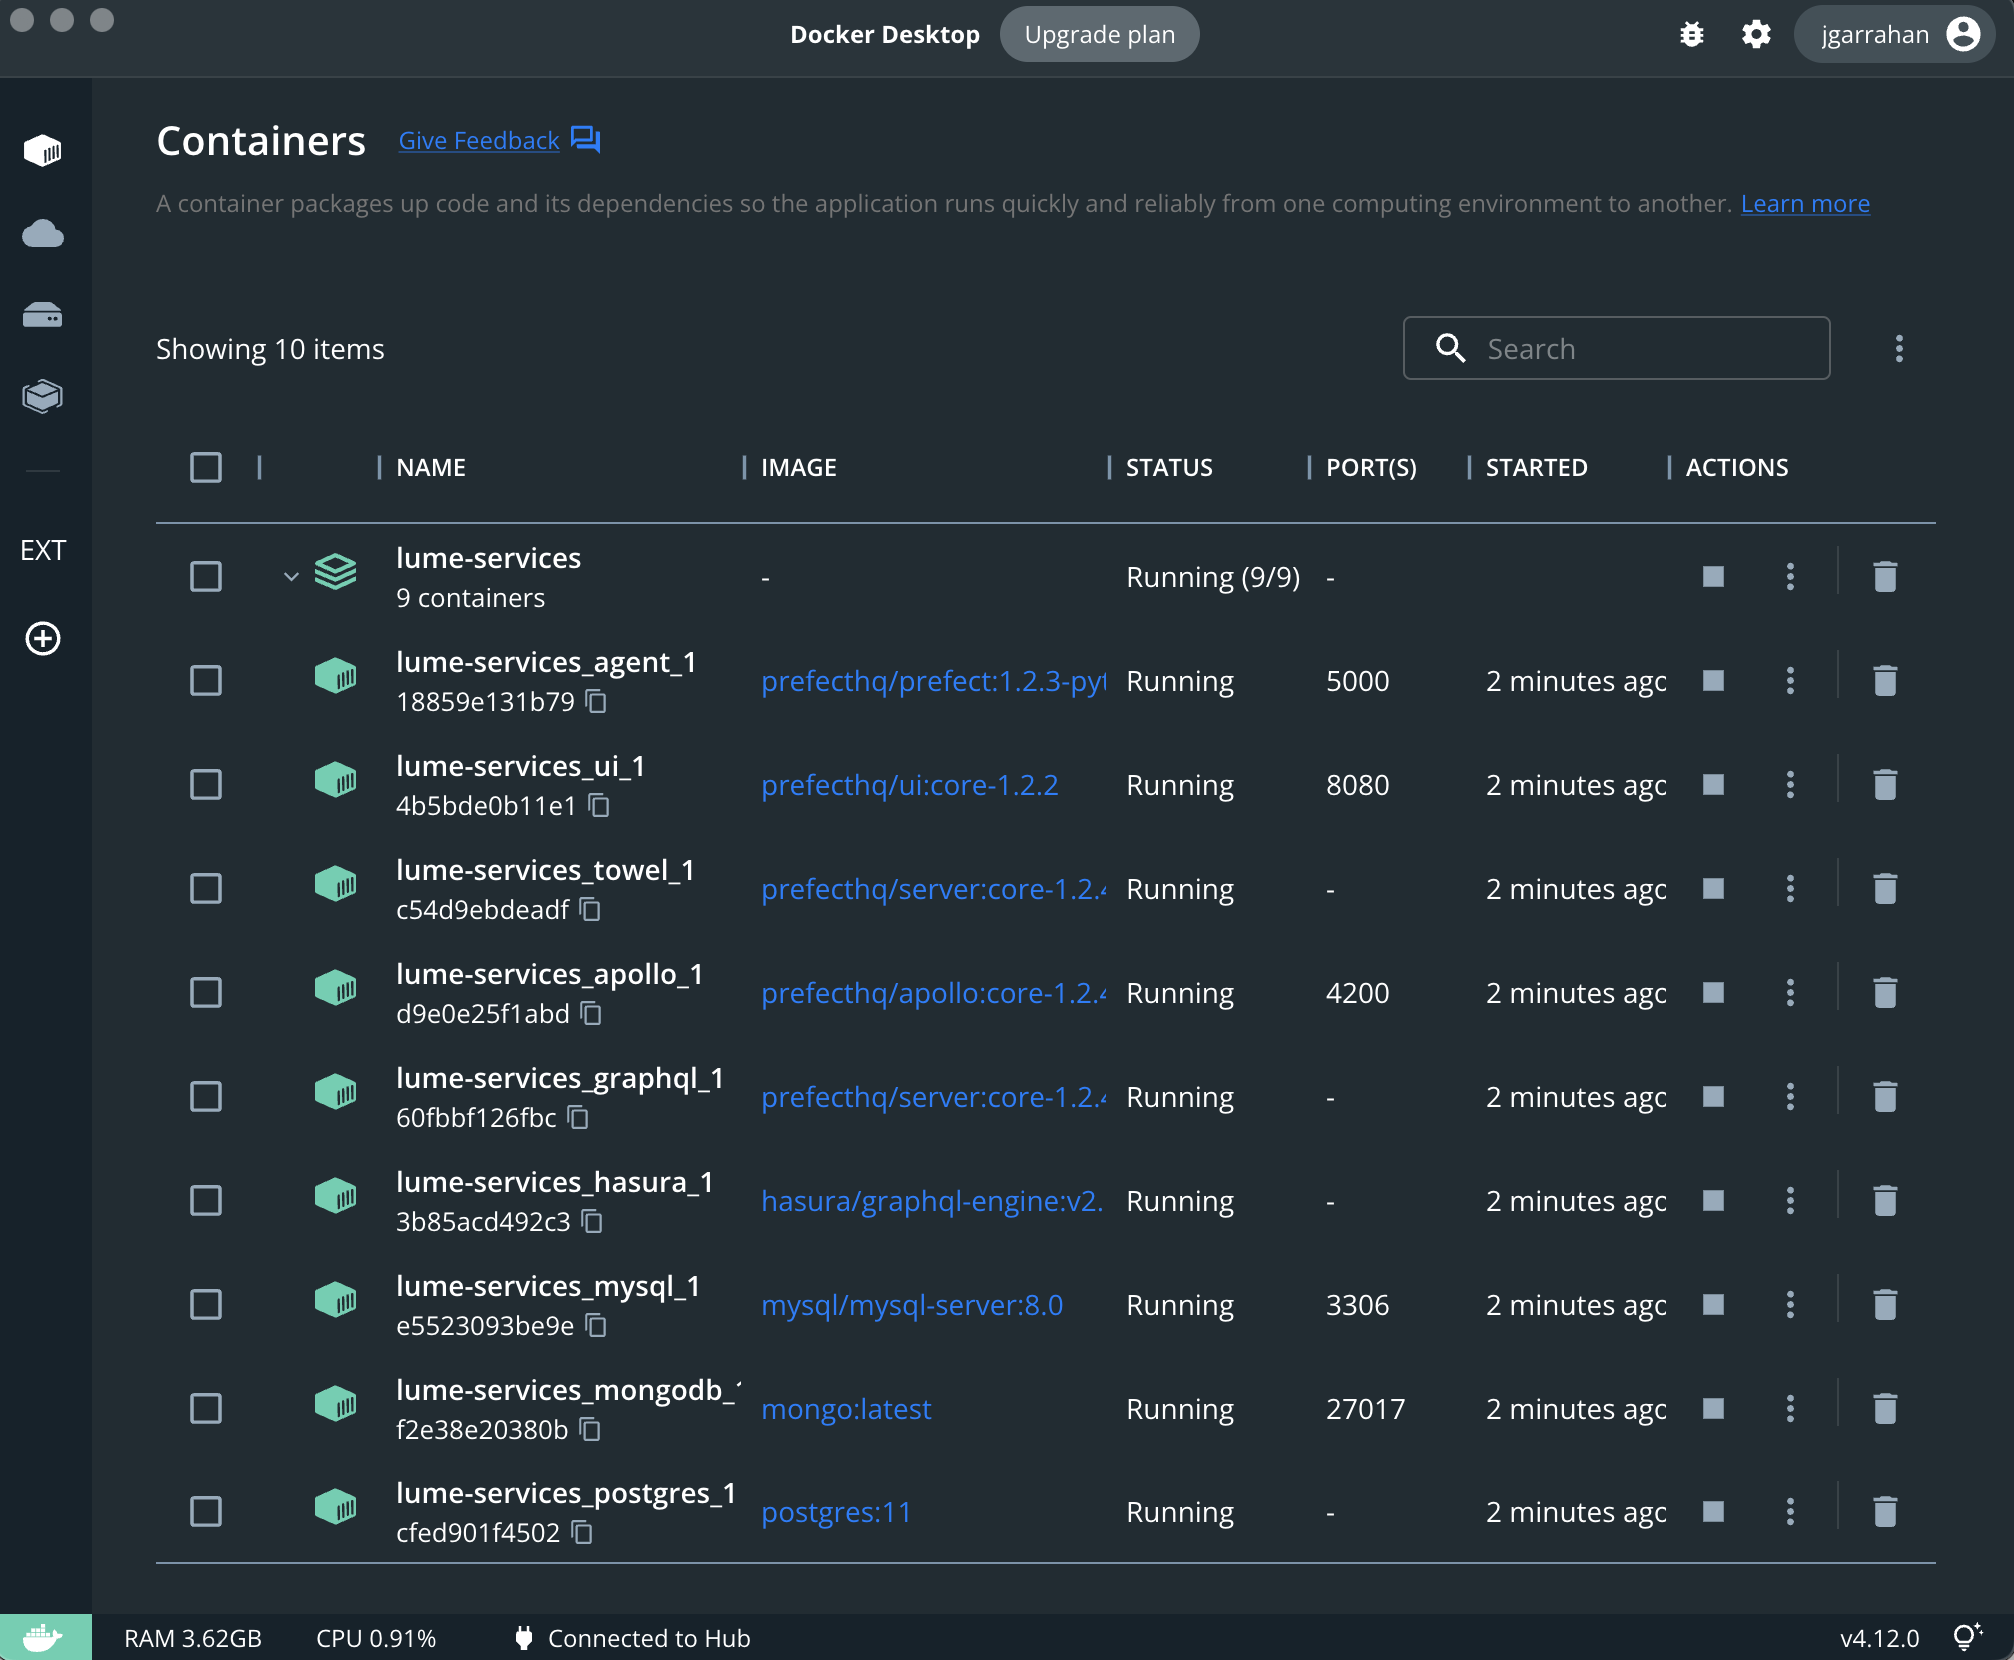The height and width of the screenshot is (1660, 2014).
Task: Check the lume-services_mysql_1 checkbox
Action: pos(206,1304)
